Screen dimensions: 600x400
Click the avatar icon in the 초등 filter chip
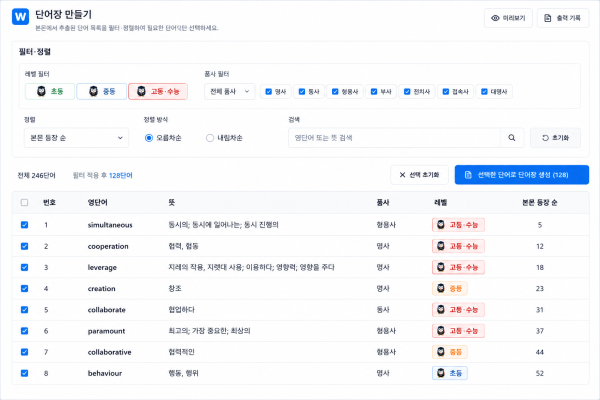click(41, 91)
